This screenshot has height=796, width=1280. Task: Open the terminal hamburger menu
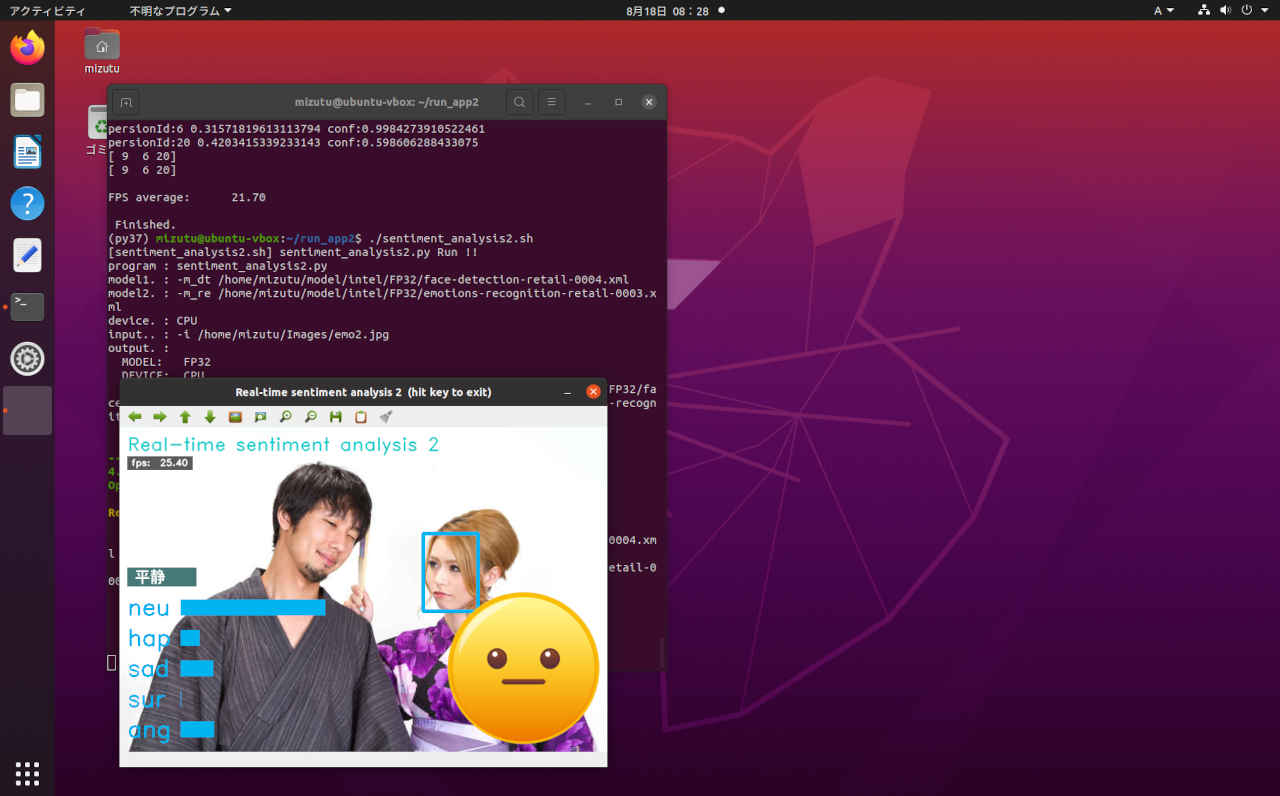pos(551,101)
